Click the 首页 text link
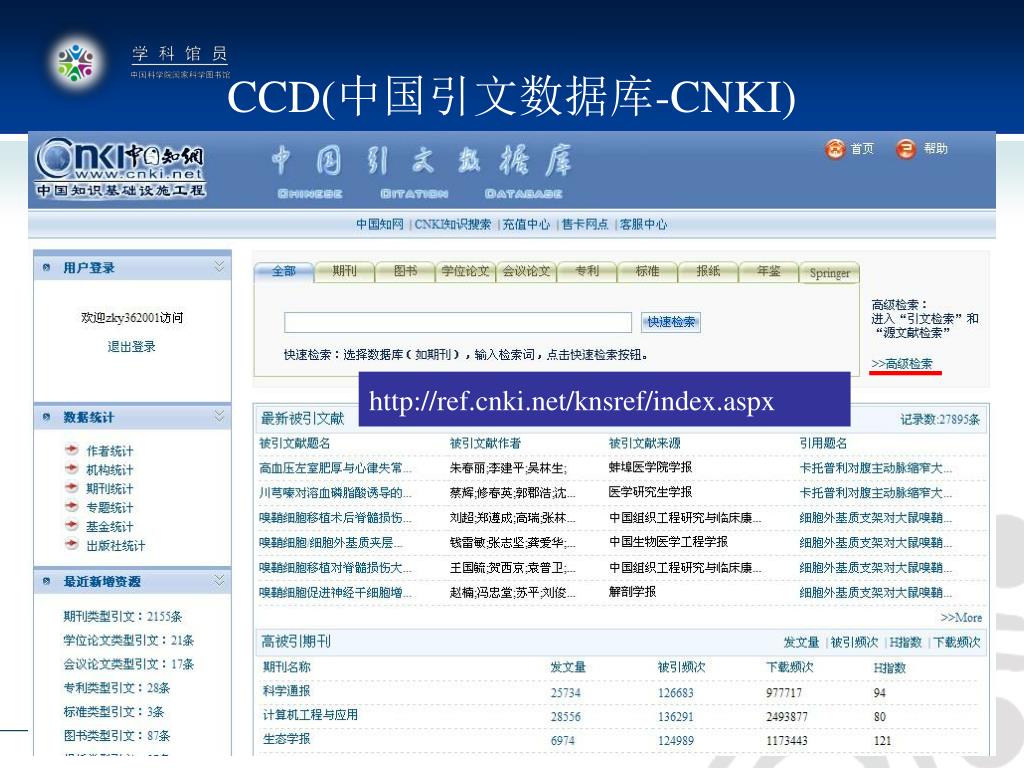Image resolution: width=1024 pixels, height=768 pixels. 862,149
